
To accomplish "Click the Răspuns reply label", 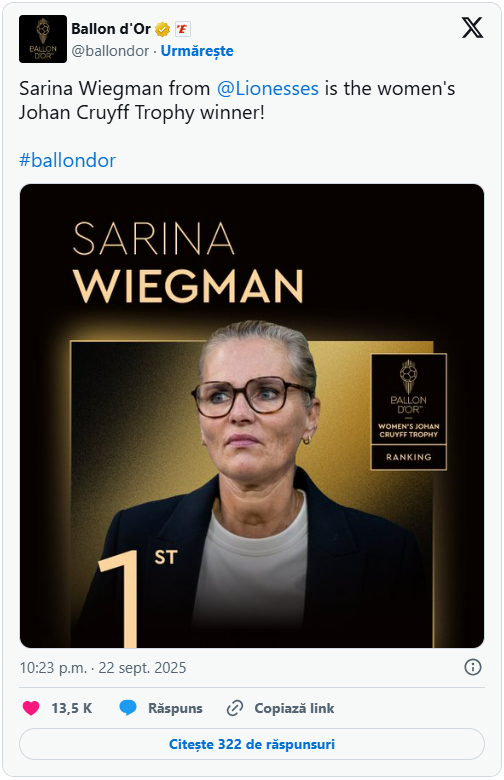I will 175,708.
